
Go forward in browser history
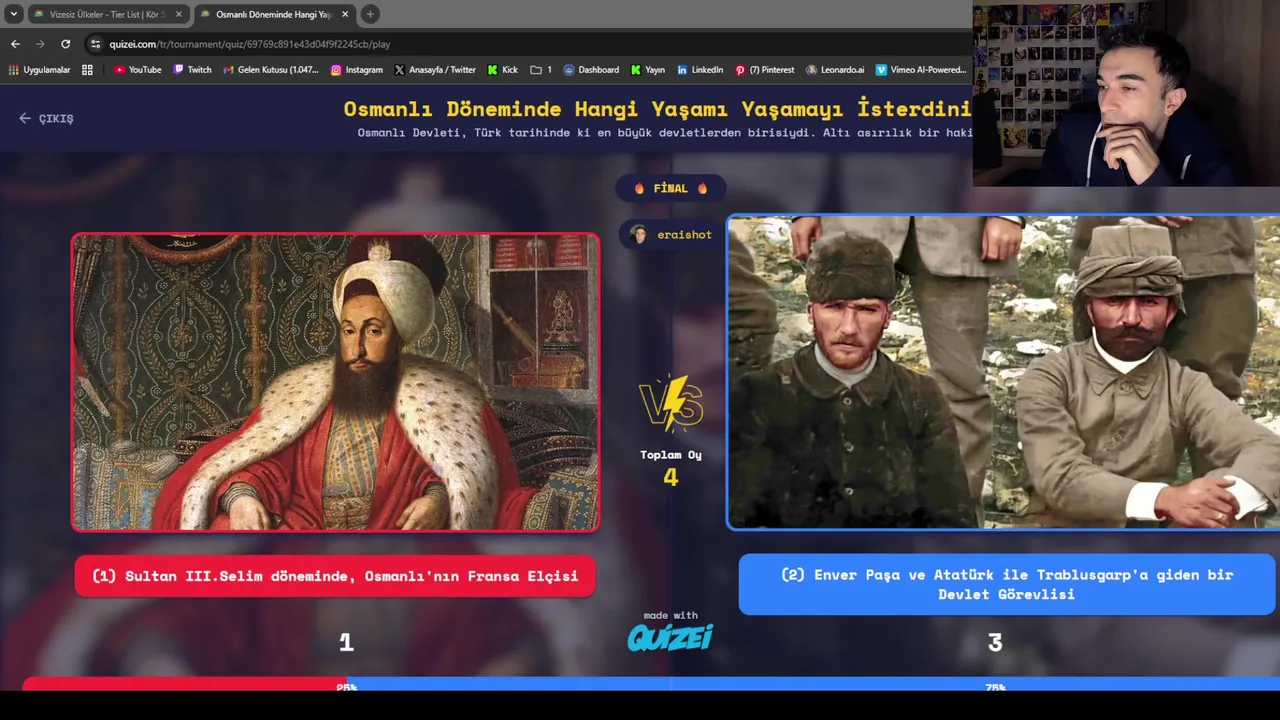40,44
